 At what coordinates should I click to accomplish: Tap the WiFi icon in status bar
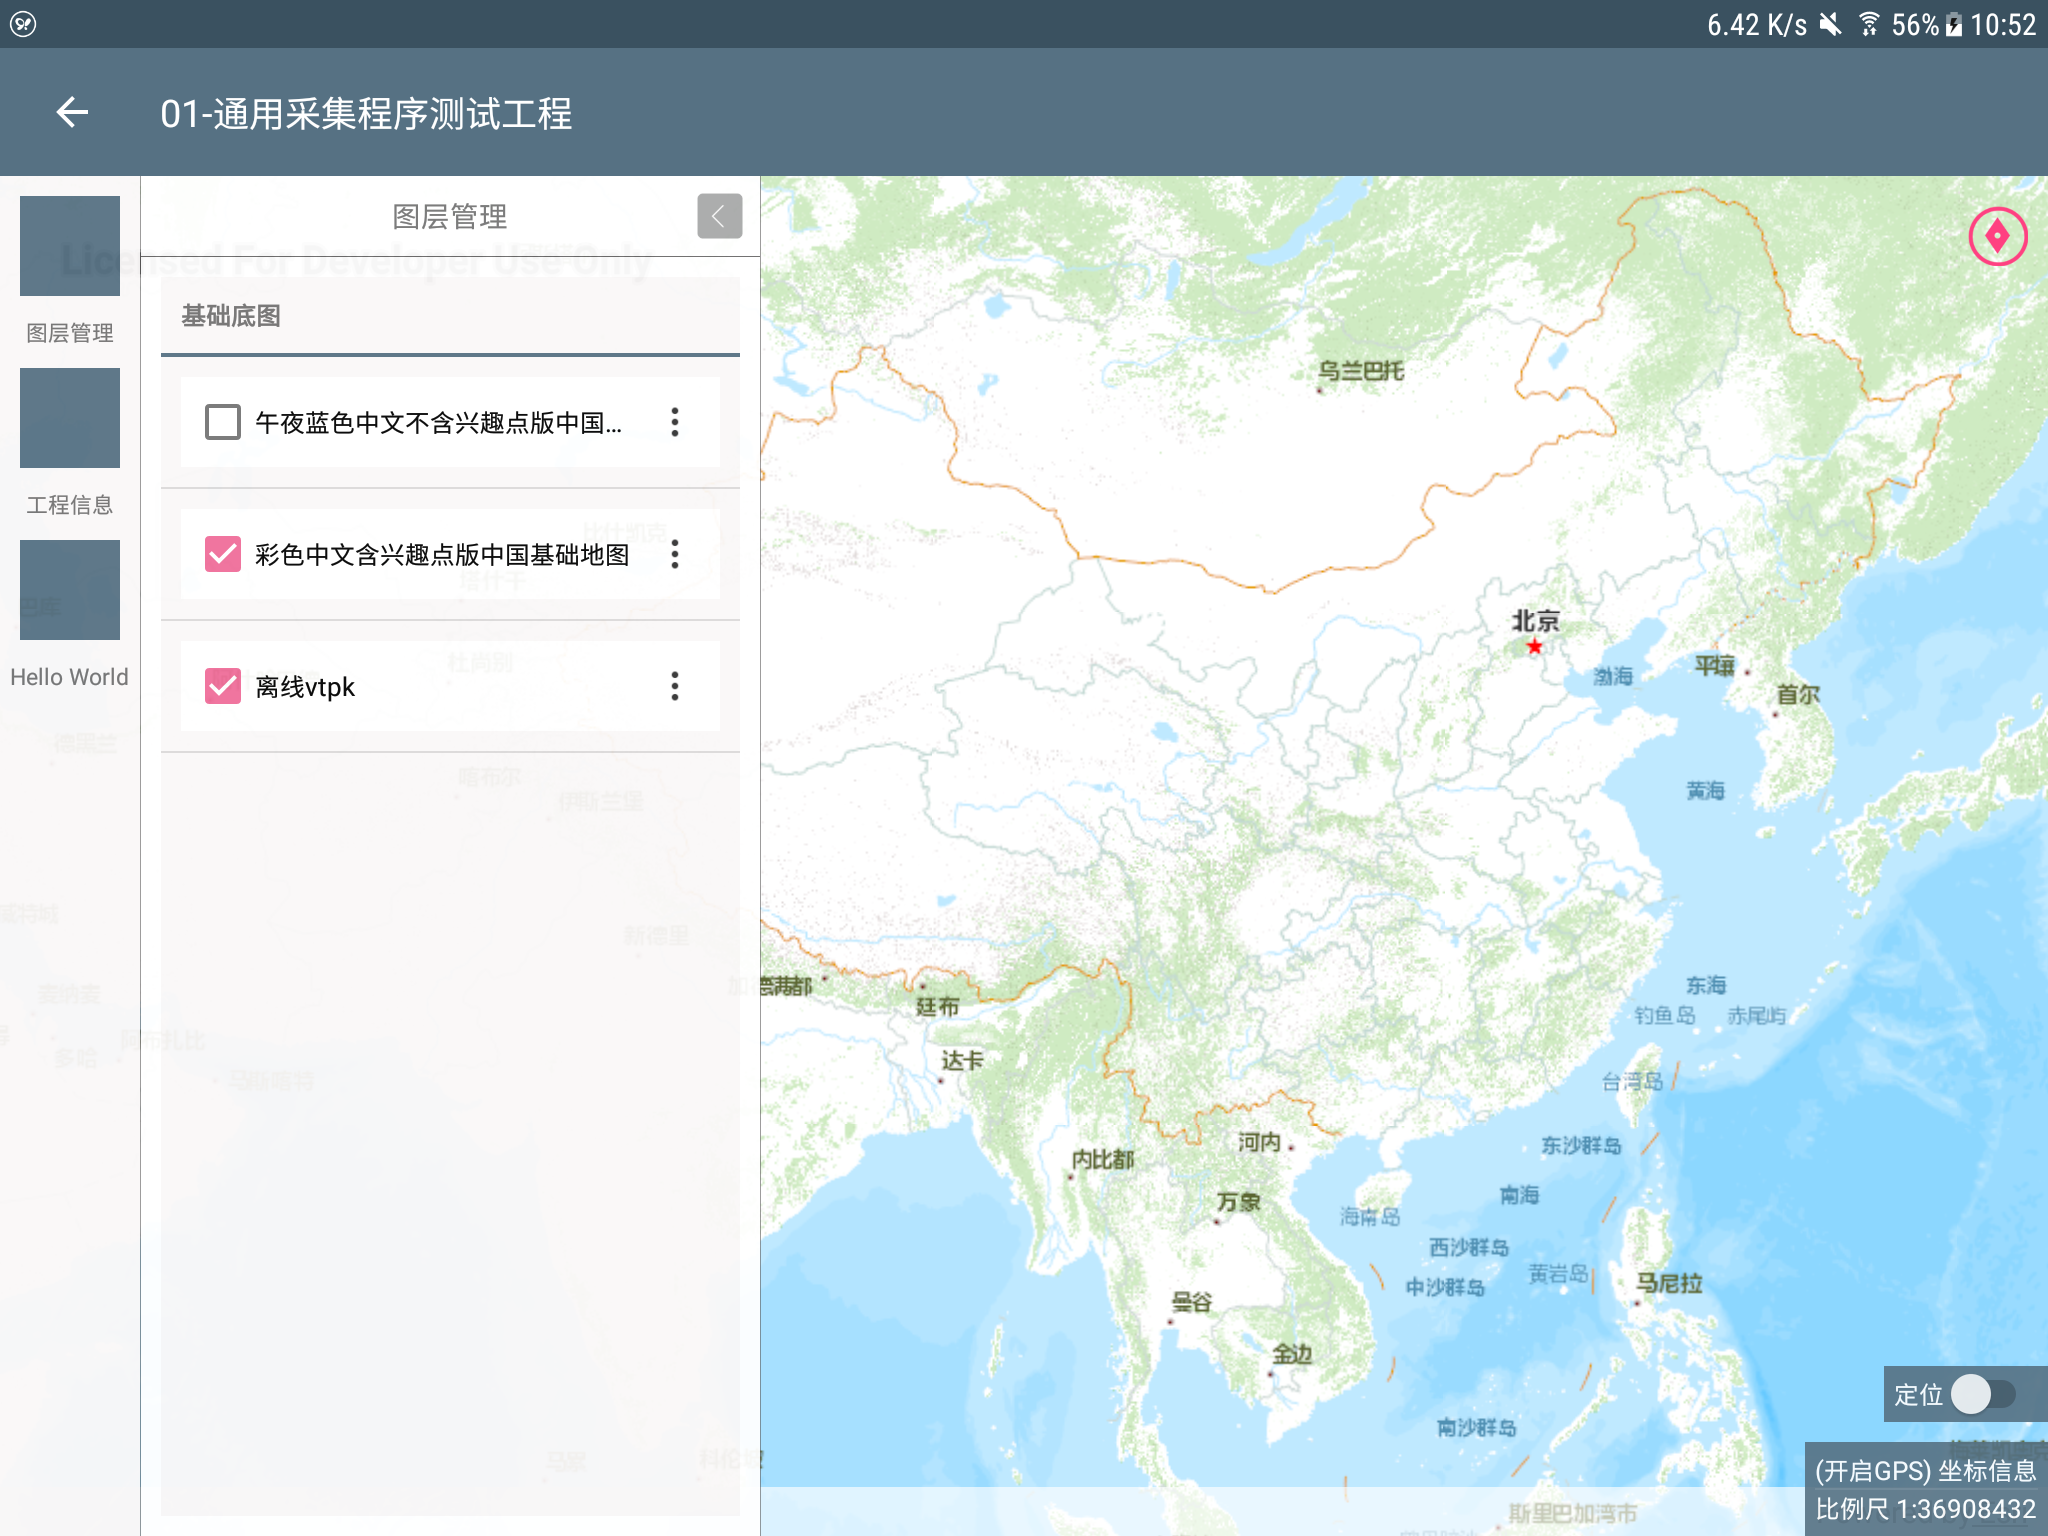coord(1867,24)
